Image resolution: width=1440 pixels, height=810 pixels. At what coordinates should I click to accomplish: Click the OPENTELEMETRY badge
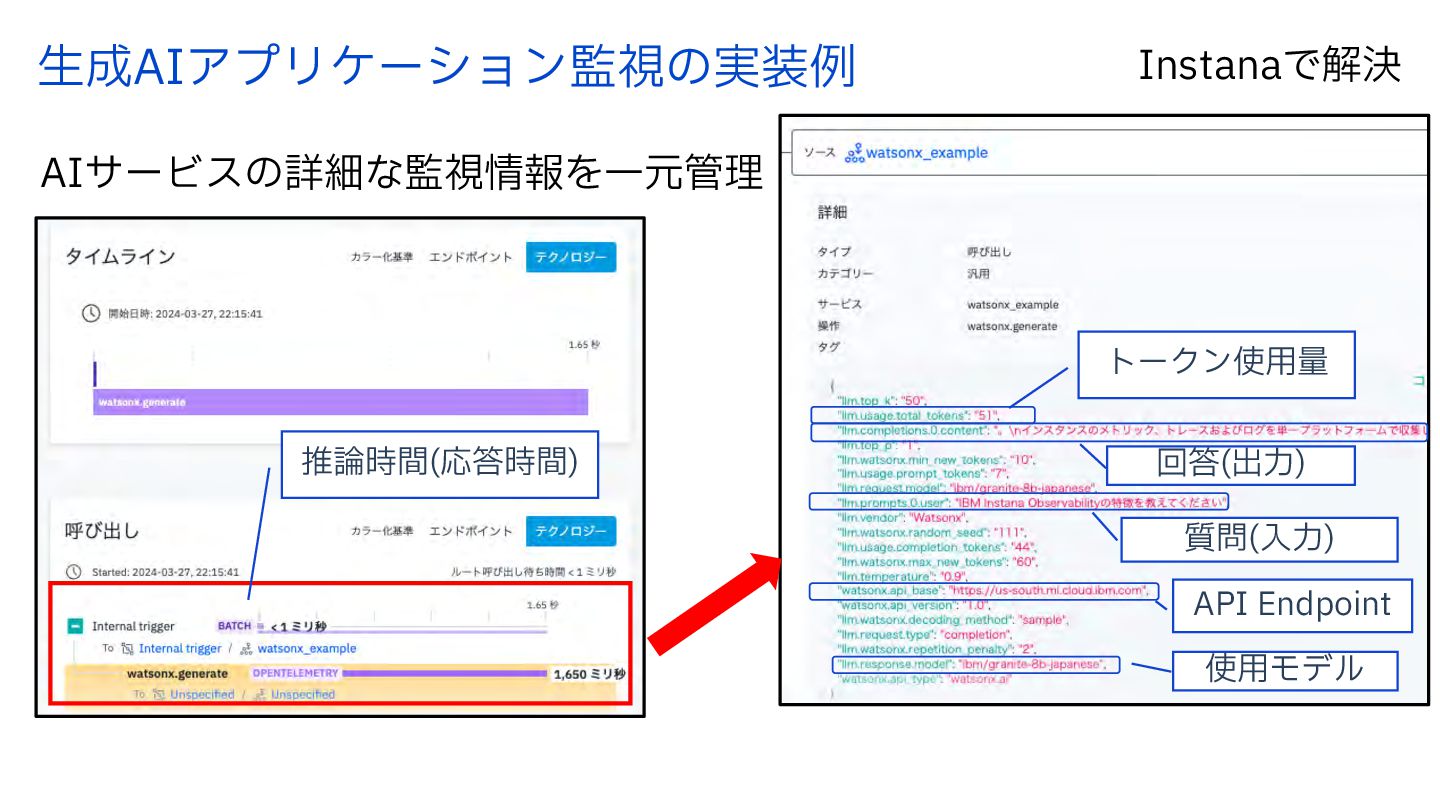pos(295,673)
